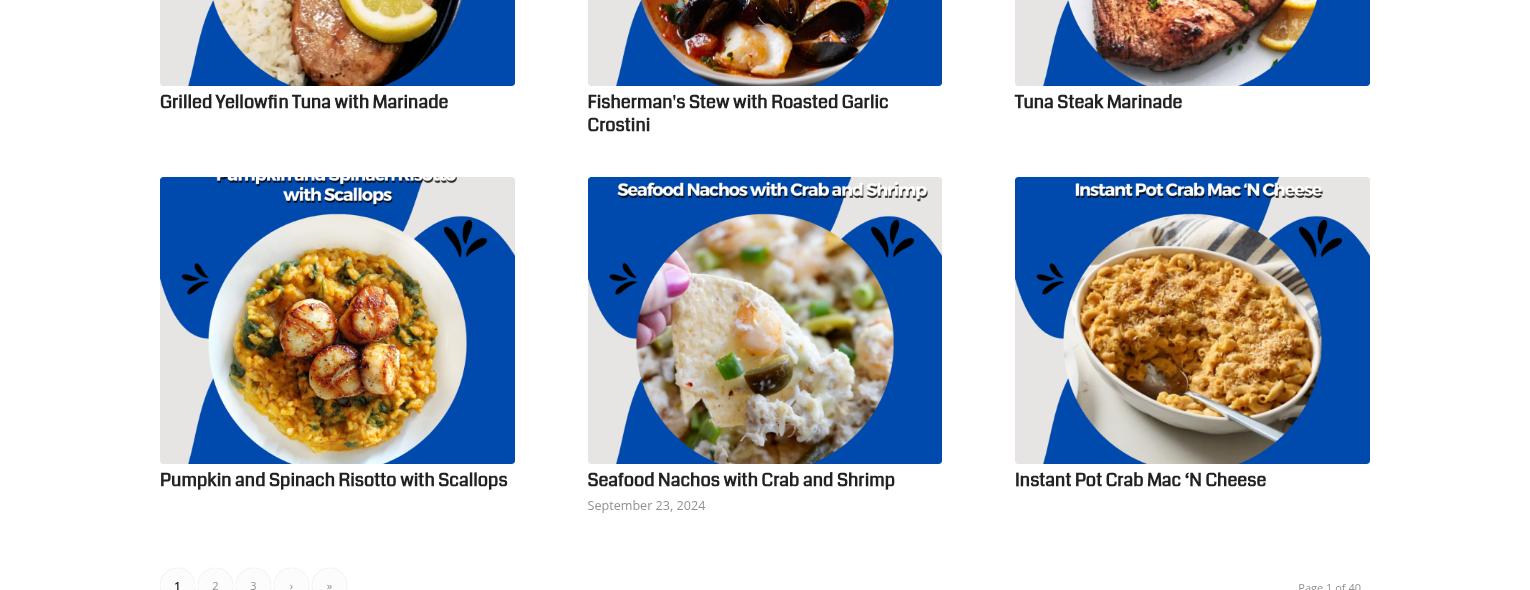Open the mussel stew bowl thumbnail
The image size is (1530, 590).
(x=765, y=43)
